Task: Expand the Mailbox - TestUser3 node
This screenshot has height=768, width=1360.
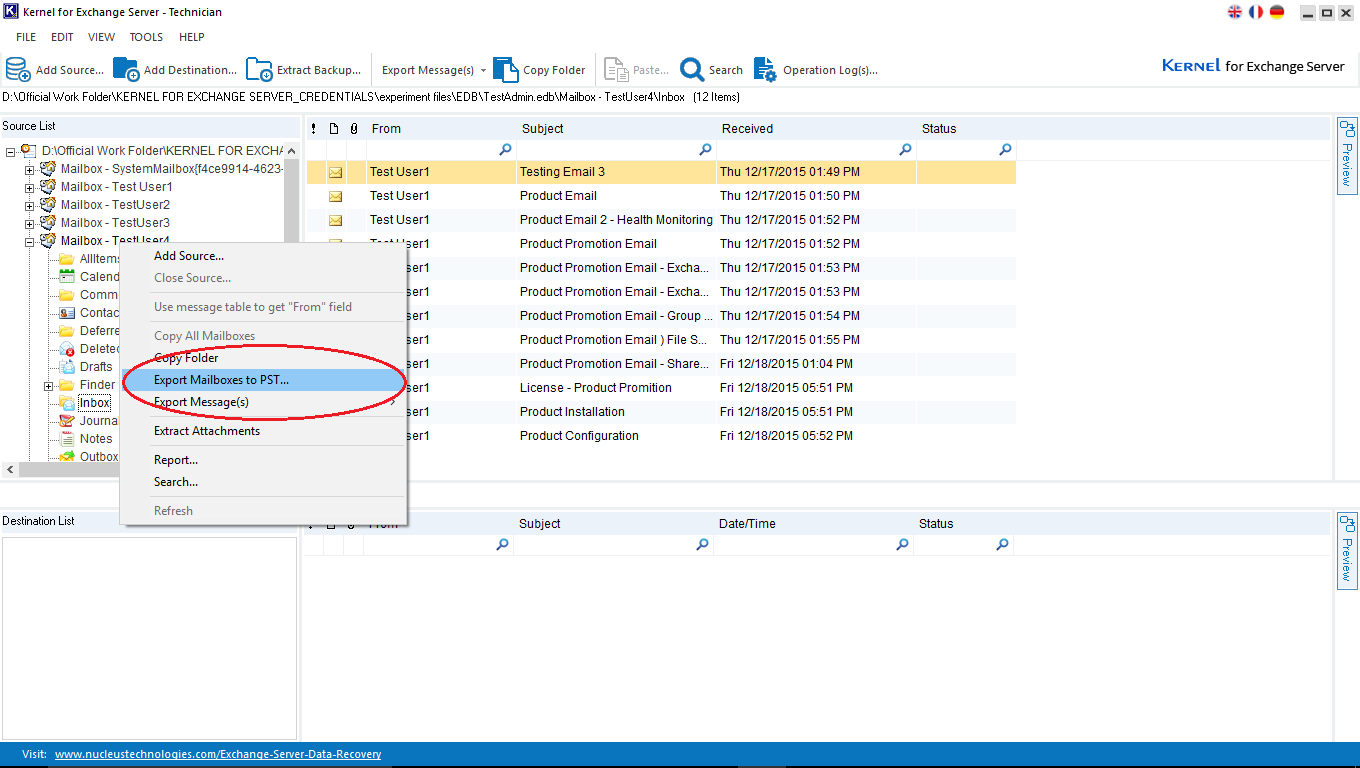Action: 30,223
